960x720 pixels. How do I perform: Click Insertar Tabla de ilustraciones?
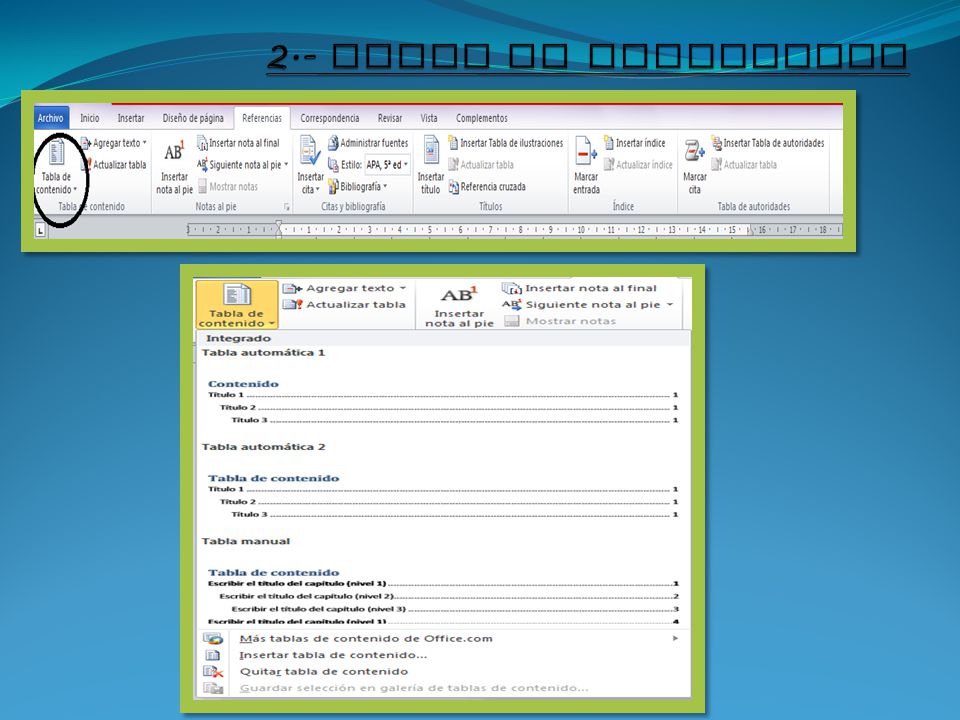click(506, 143)
